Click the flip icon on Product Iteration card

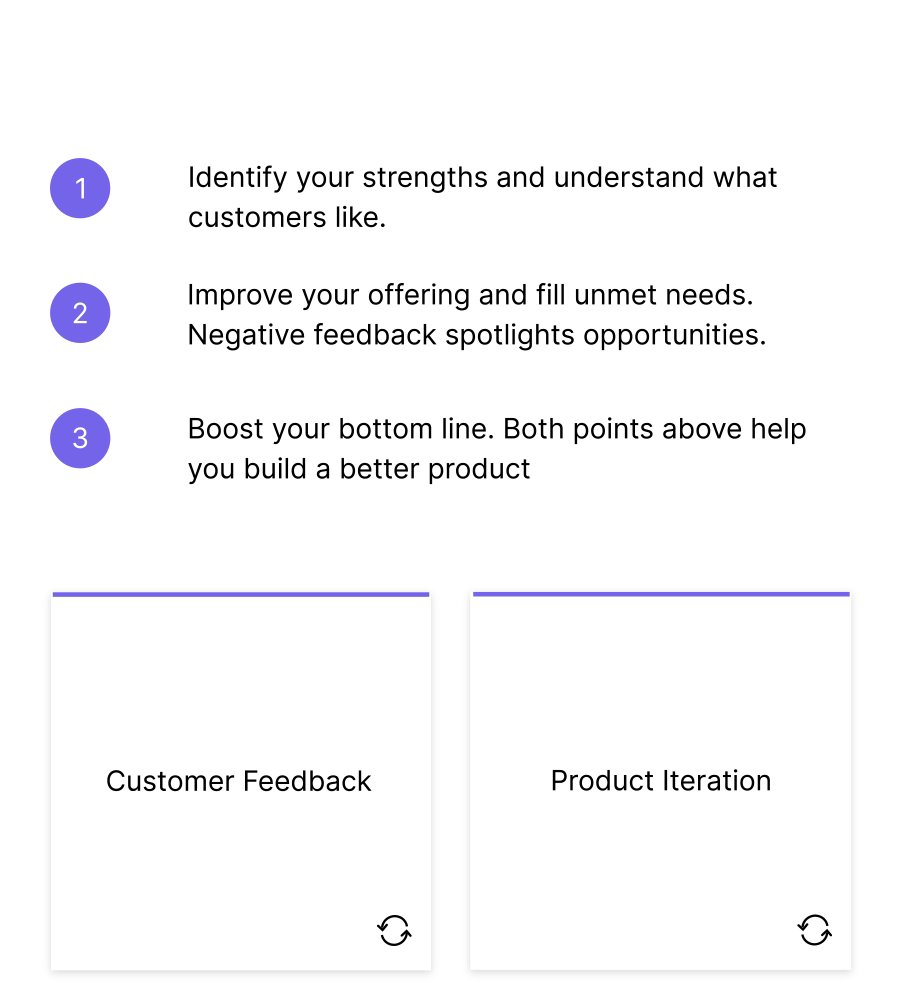pyautogui.click(x=815, y=930)
